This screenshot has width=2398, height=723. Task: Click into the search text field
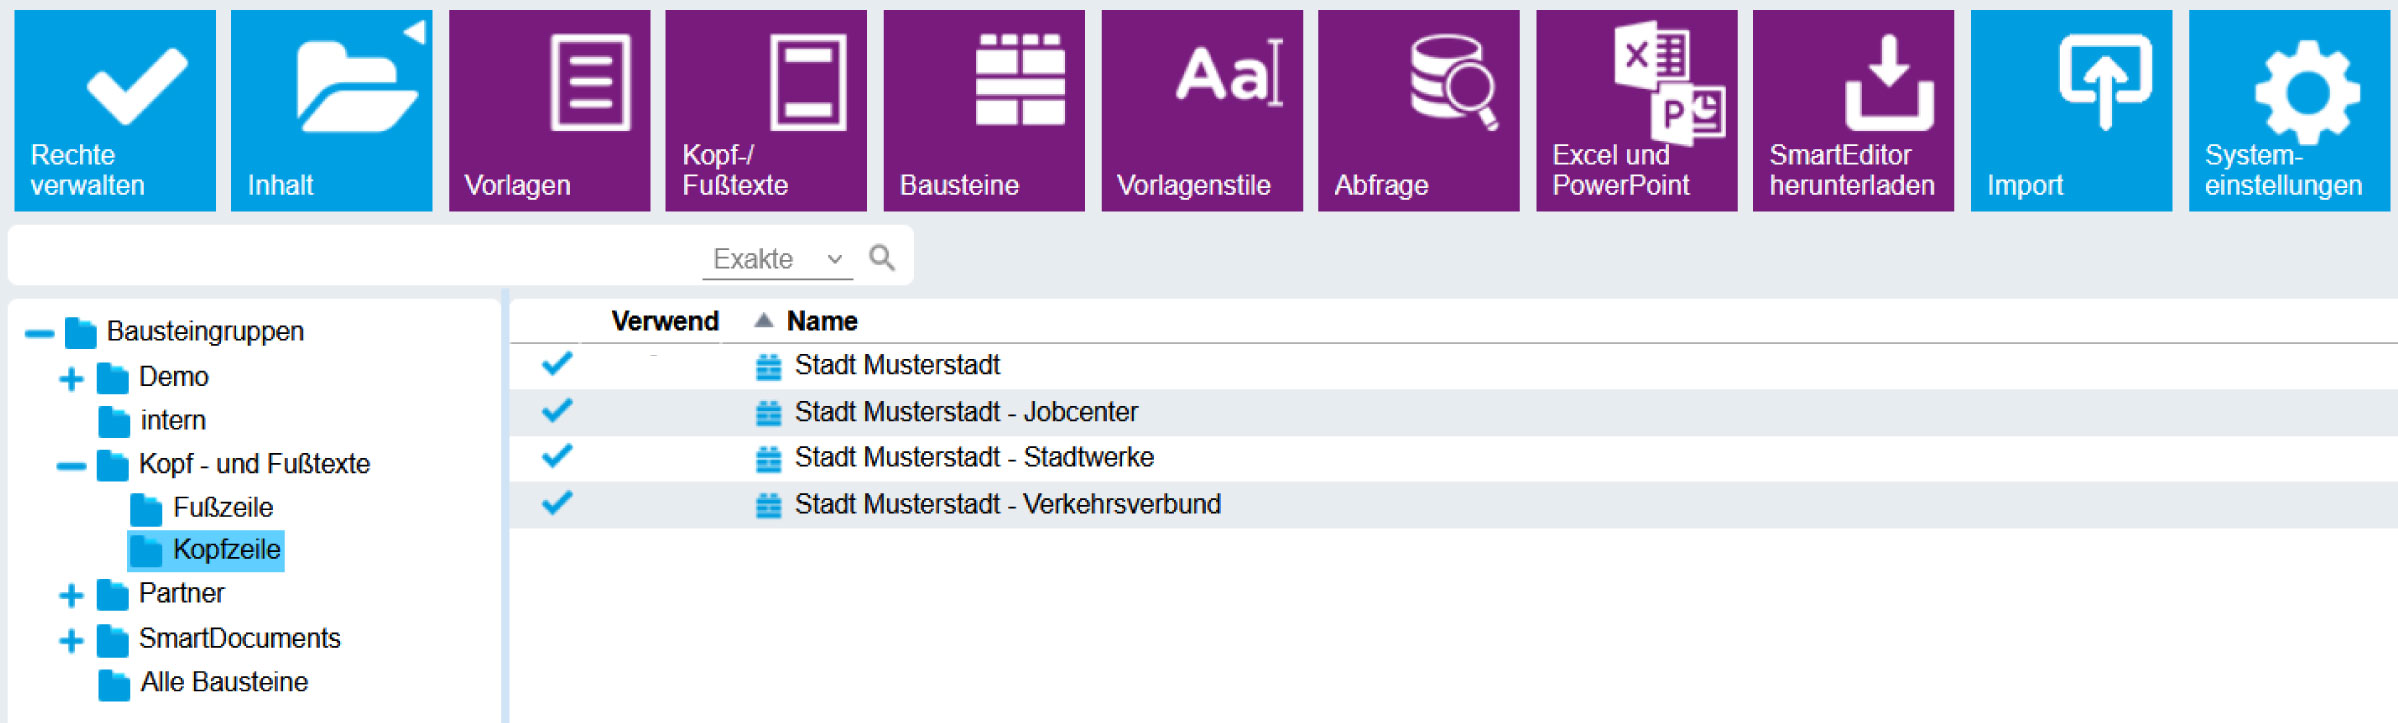click(x=357, y=258)
